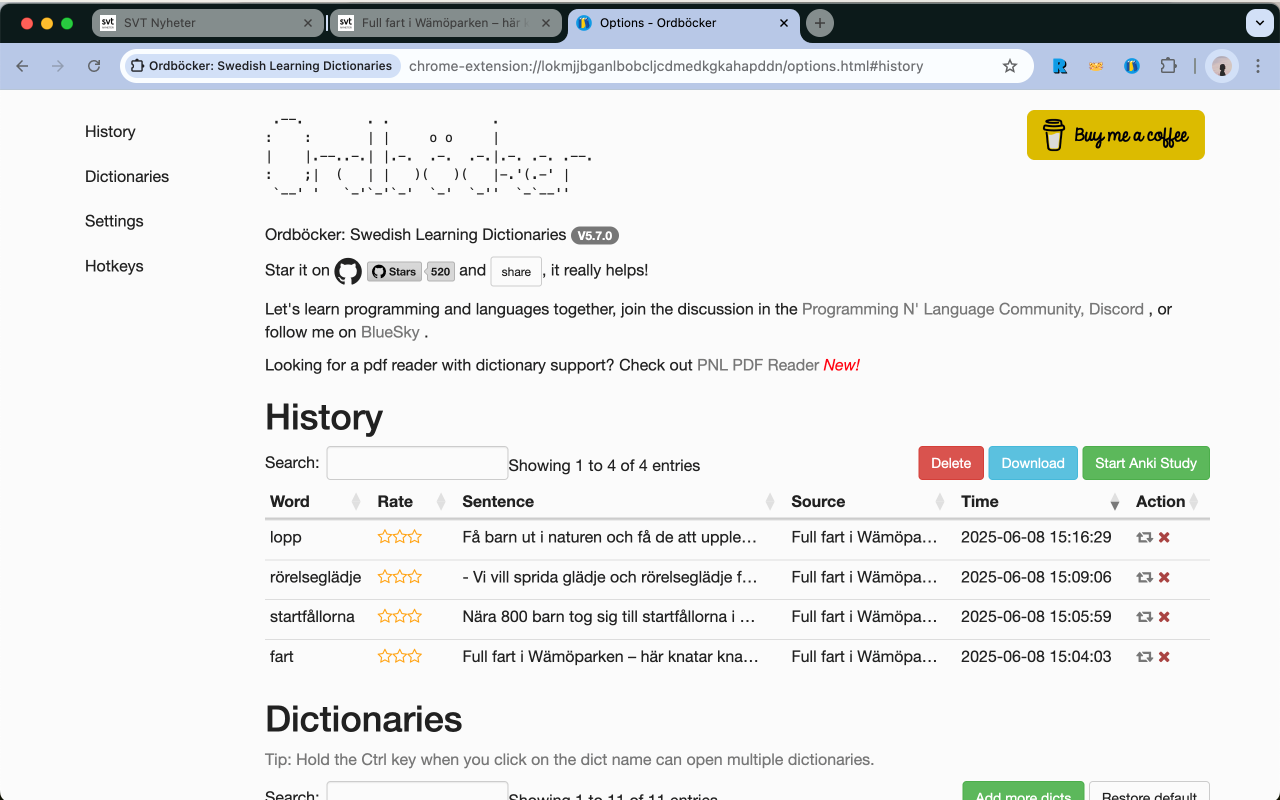Remove the fart entry with the red X
This screenshot has height=800, width=1280.
point(1164,657)
